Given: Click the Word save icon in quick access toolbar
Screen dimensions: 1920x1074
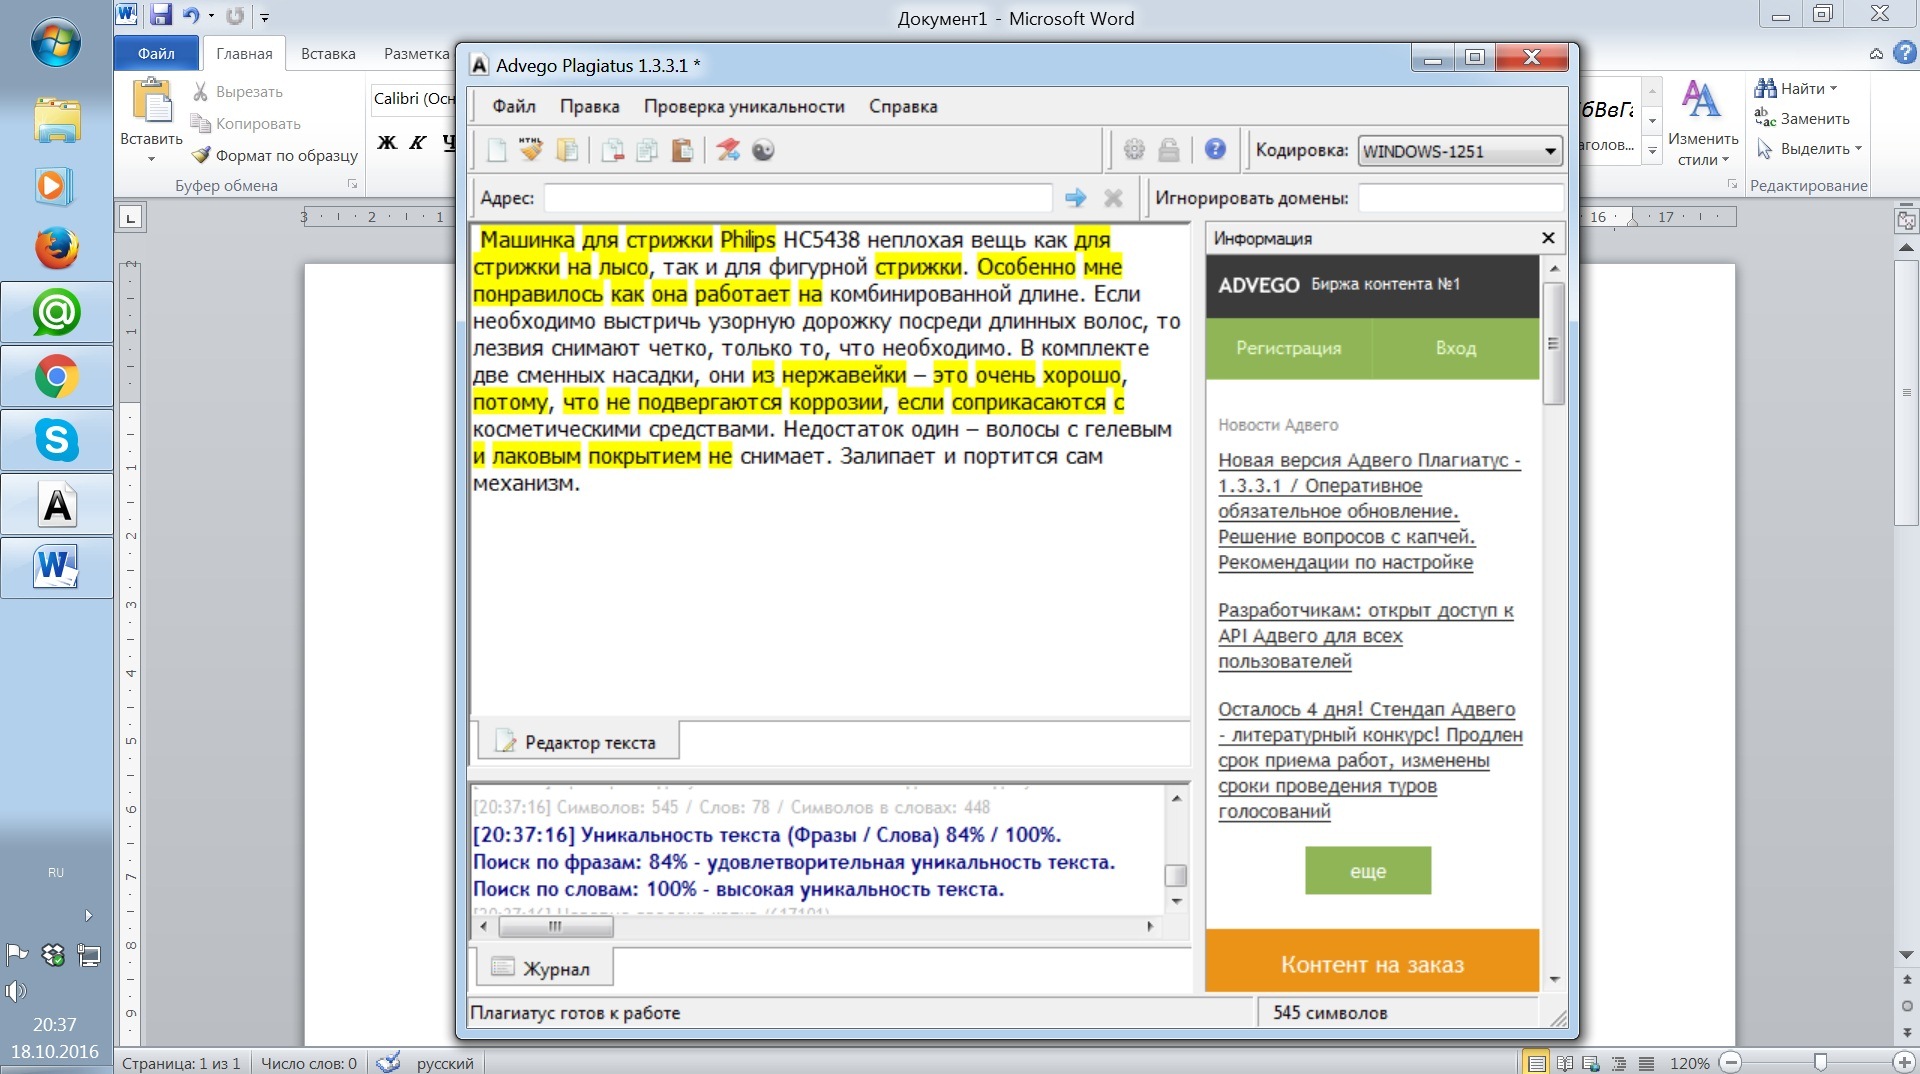Looking at the screenshot, I should 160,15.
